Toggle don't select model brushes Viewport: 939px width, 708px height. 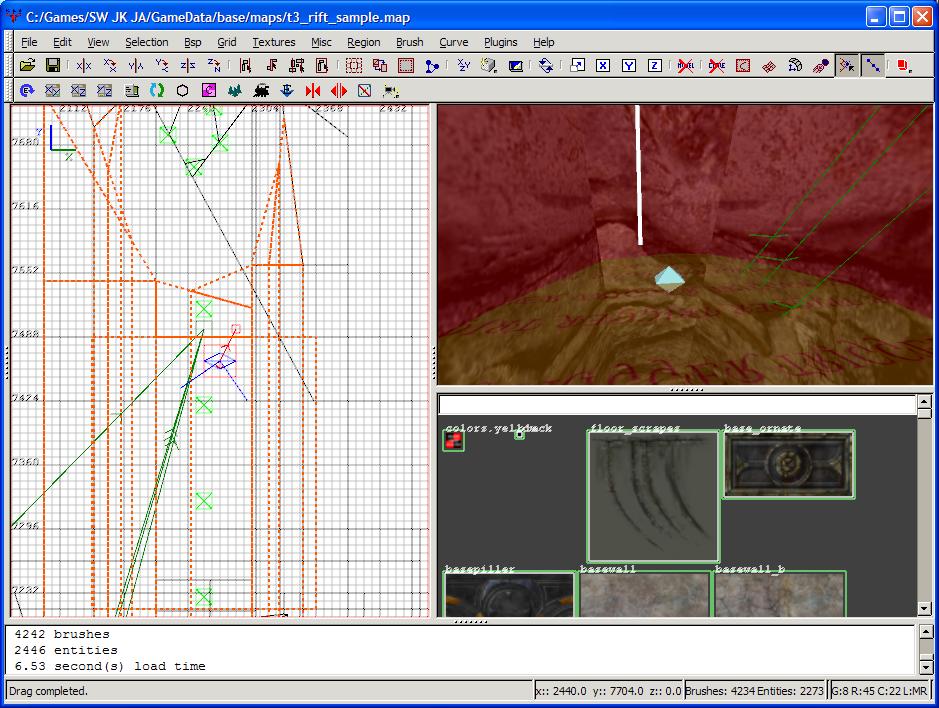click(686, 65)
